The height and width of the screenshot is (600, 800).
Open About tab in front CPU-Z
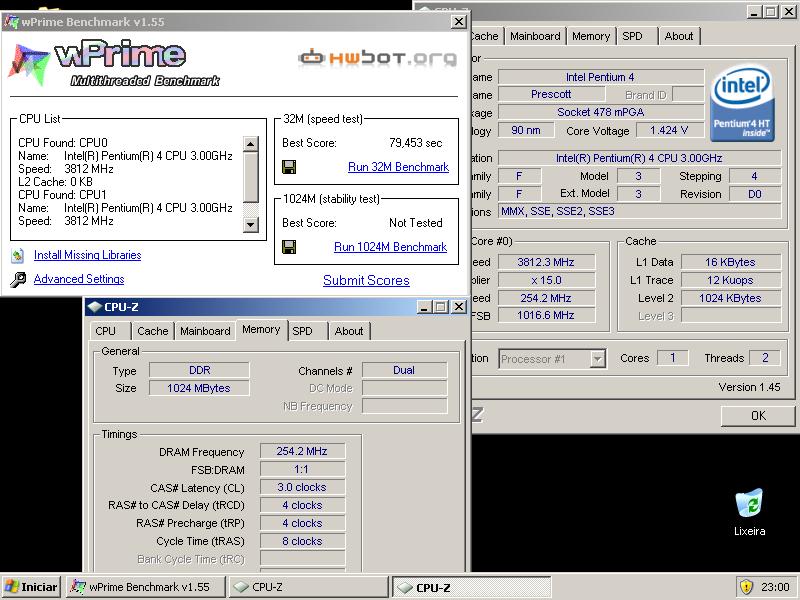click(349, 331)
